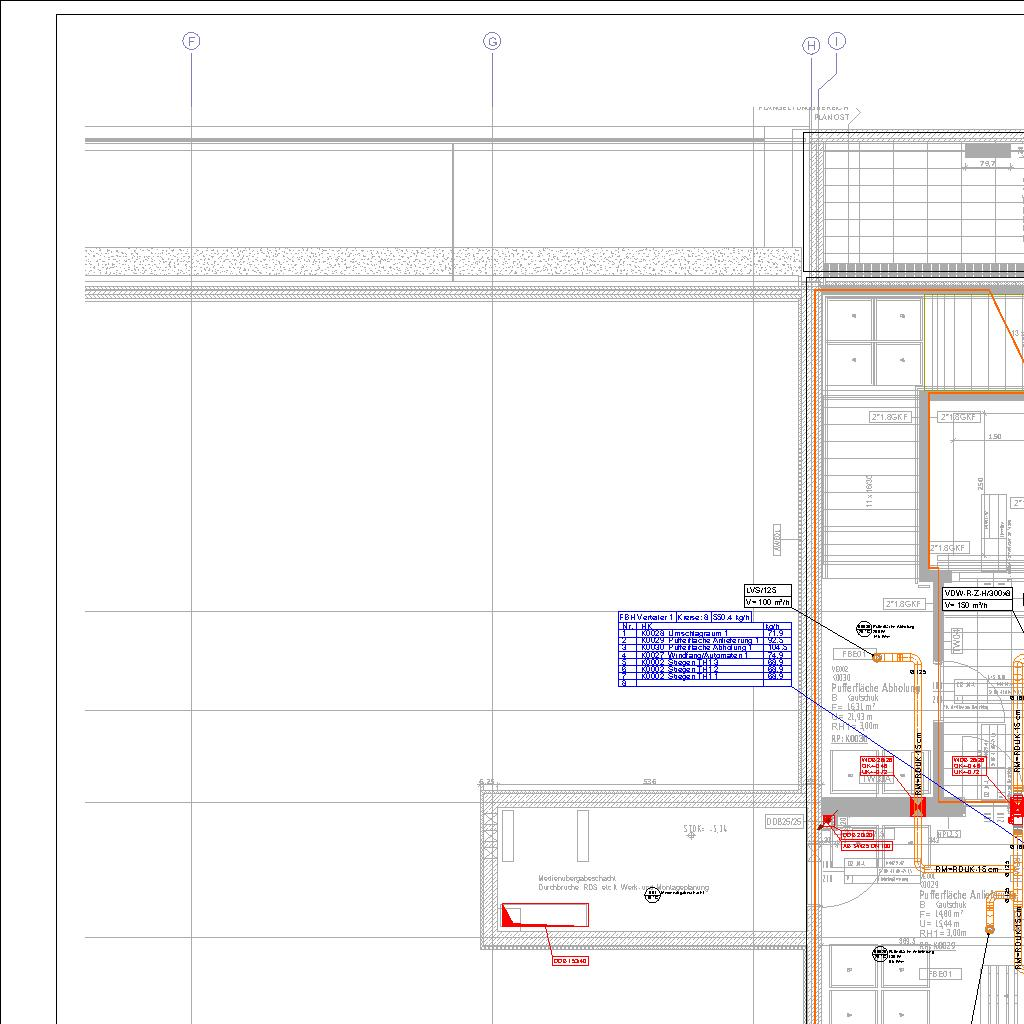Click the red DDB 150/40 tag

click(570, 961)
